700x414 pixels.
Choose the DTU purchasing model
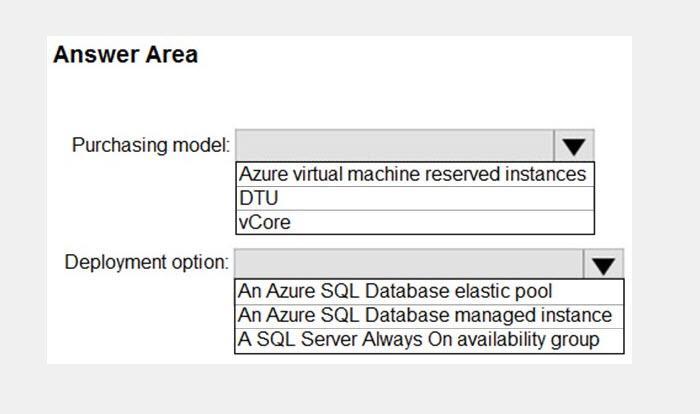[415, 198]
